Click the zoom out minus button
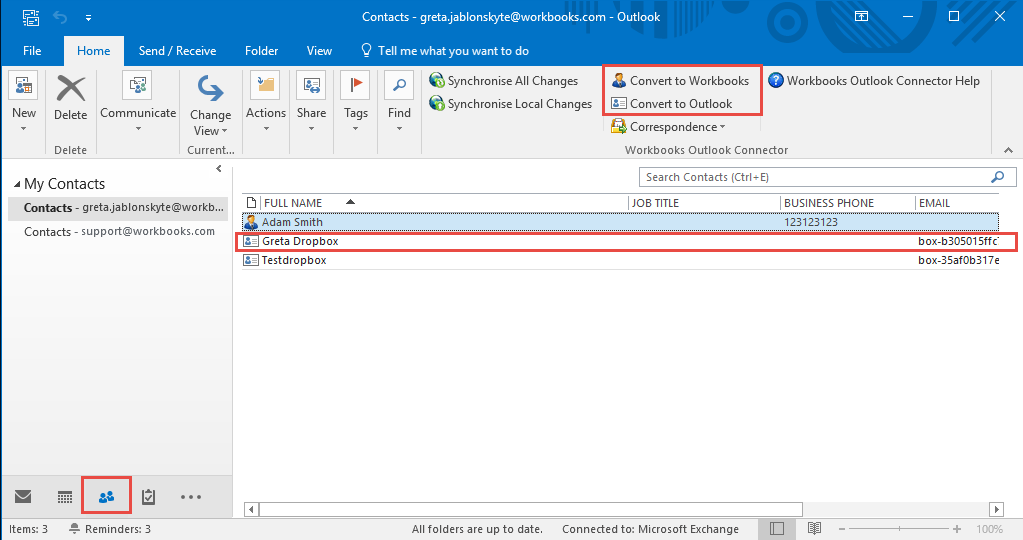Image resolution: width=1023 pixels, height=540 pixels. point(841,529)
